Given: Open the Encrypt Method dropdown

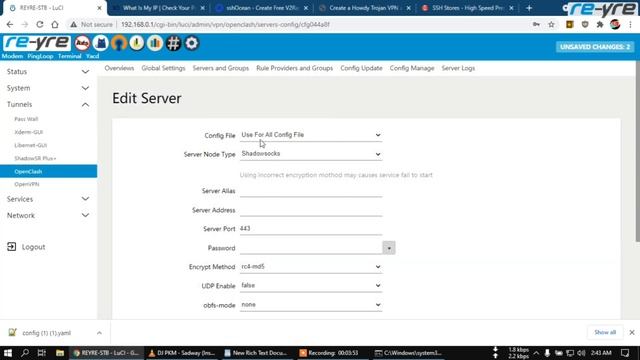Looking at the screenshot, I should coord(311,267).
